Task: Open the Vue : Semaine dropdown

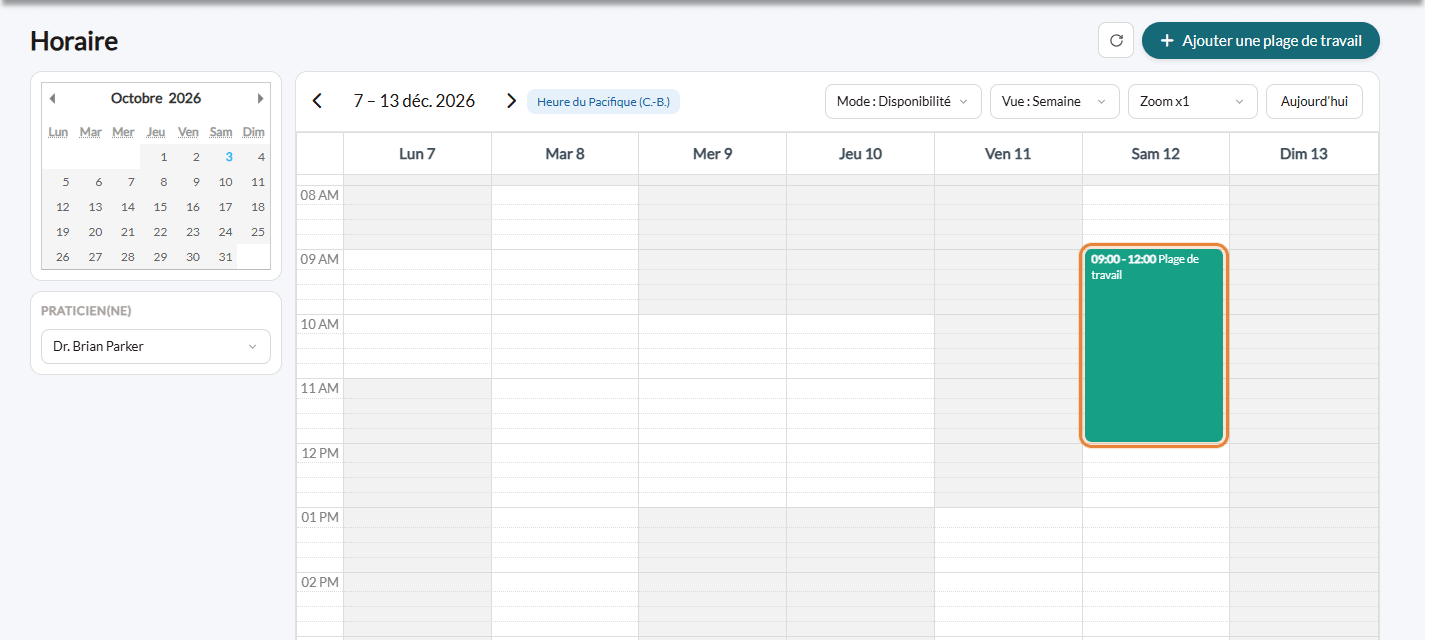Action: point(1055,101)
